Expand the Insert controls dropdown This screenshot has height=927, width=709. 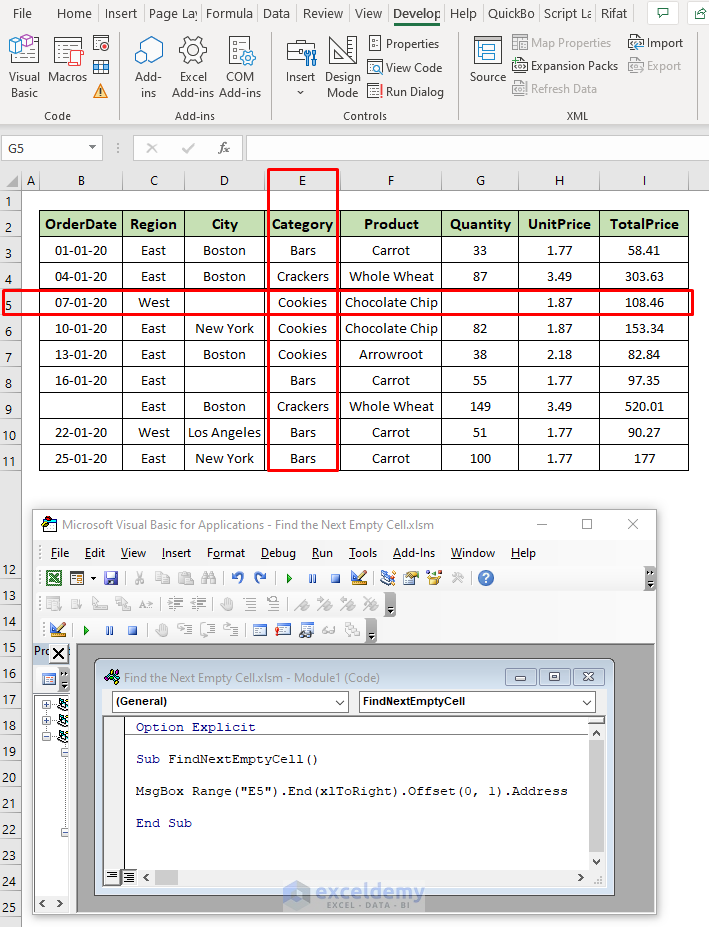pyautogui.click(x=300, y=92)
